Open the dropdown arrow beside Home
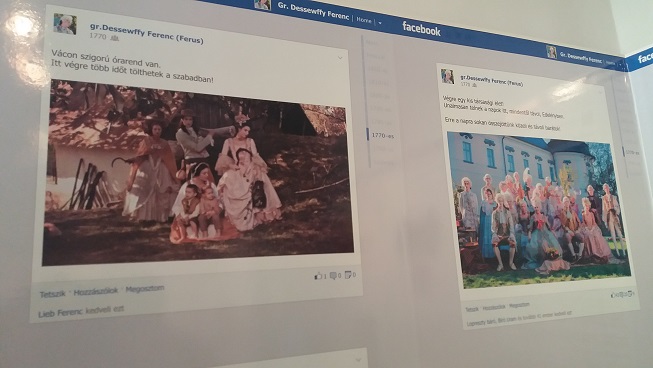This screenshot has height=368, width=653. point(380,22)
